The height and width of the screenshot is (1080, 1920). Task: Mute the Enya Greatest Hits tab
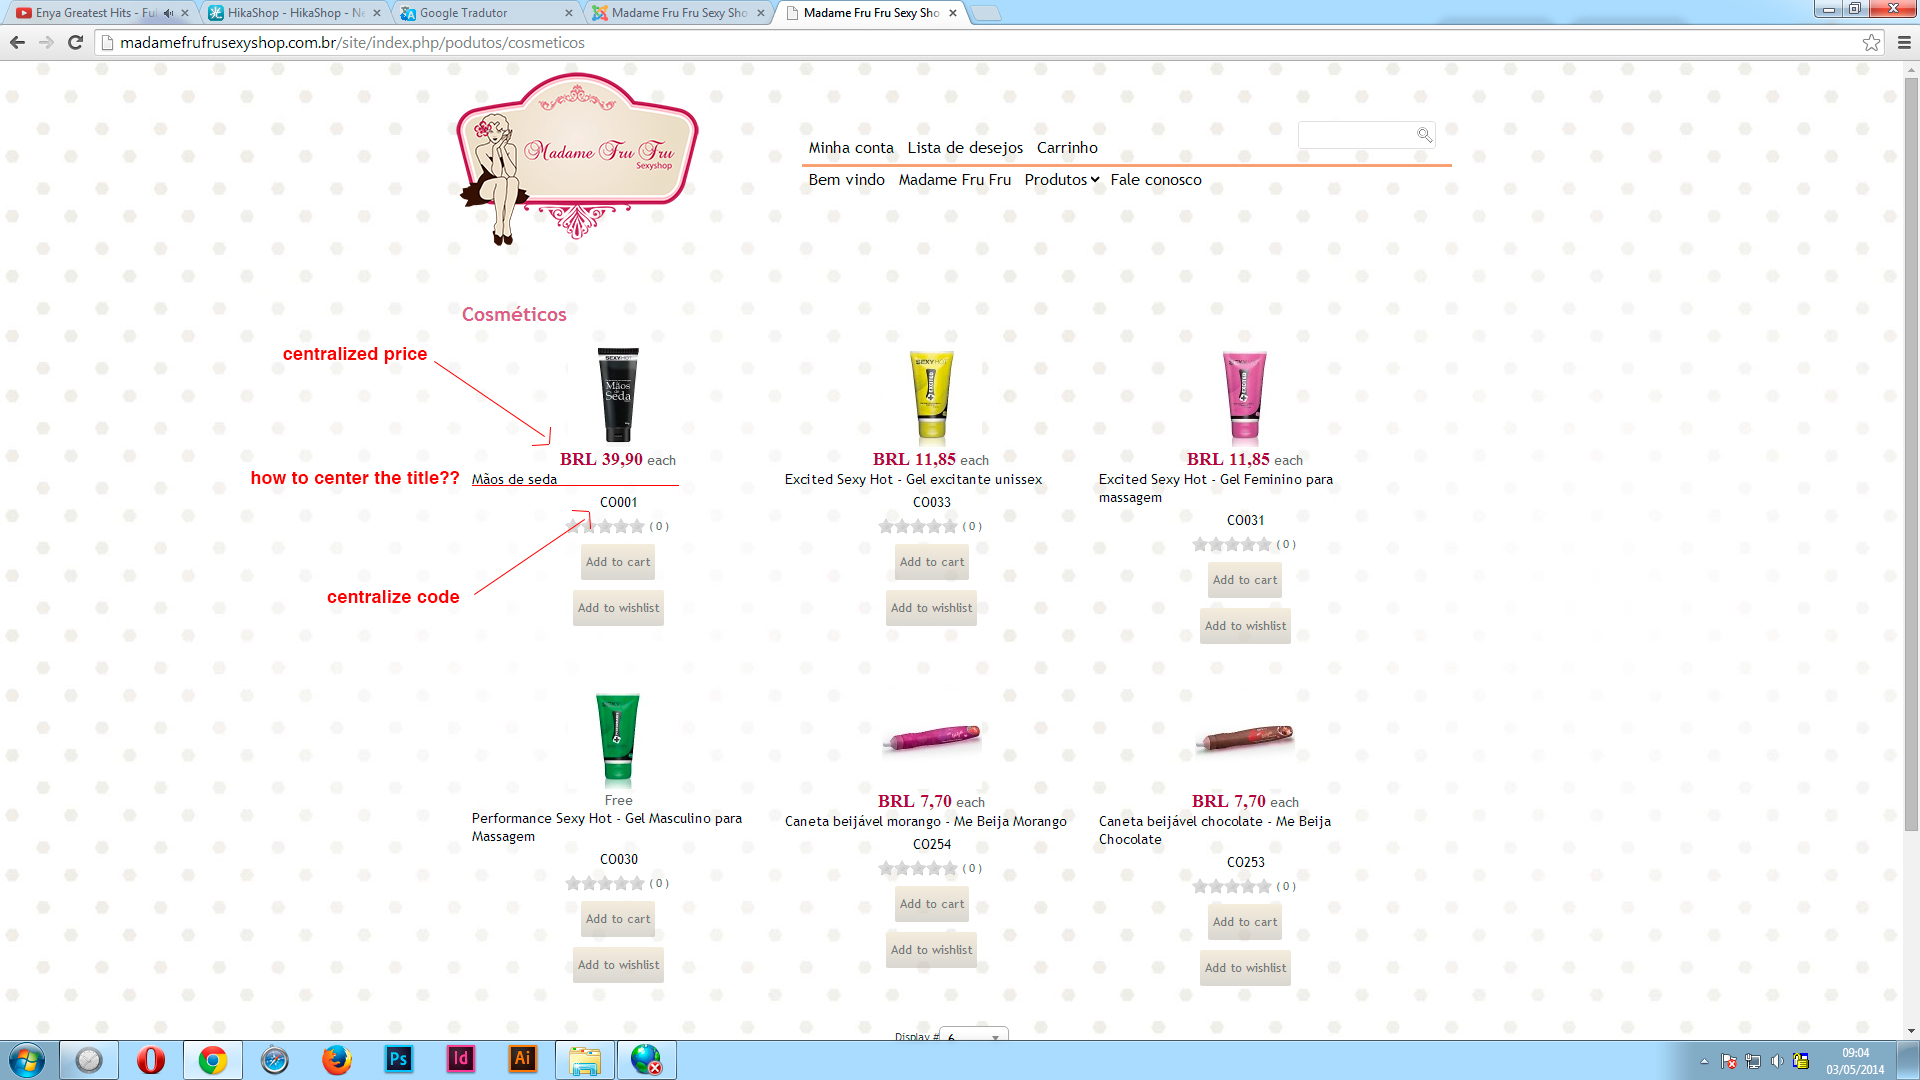(168, 13)
